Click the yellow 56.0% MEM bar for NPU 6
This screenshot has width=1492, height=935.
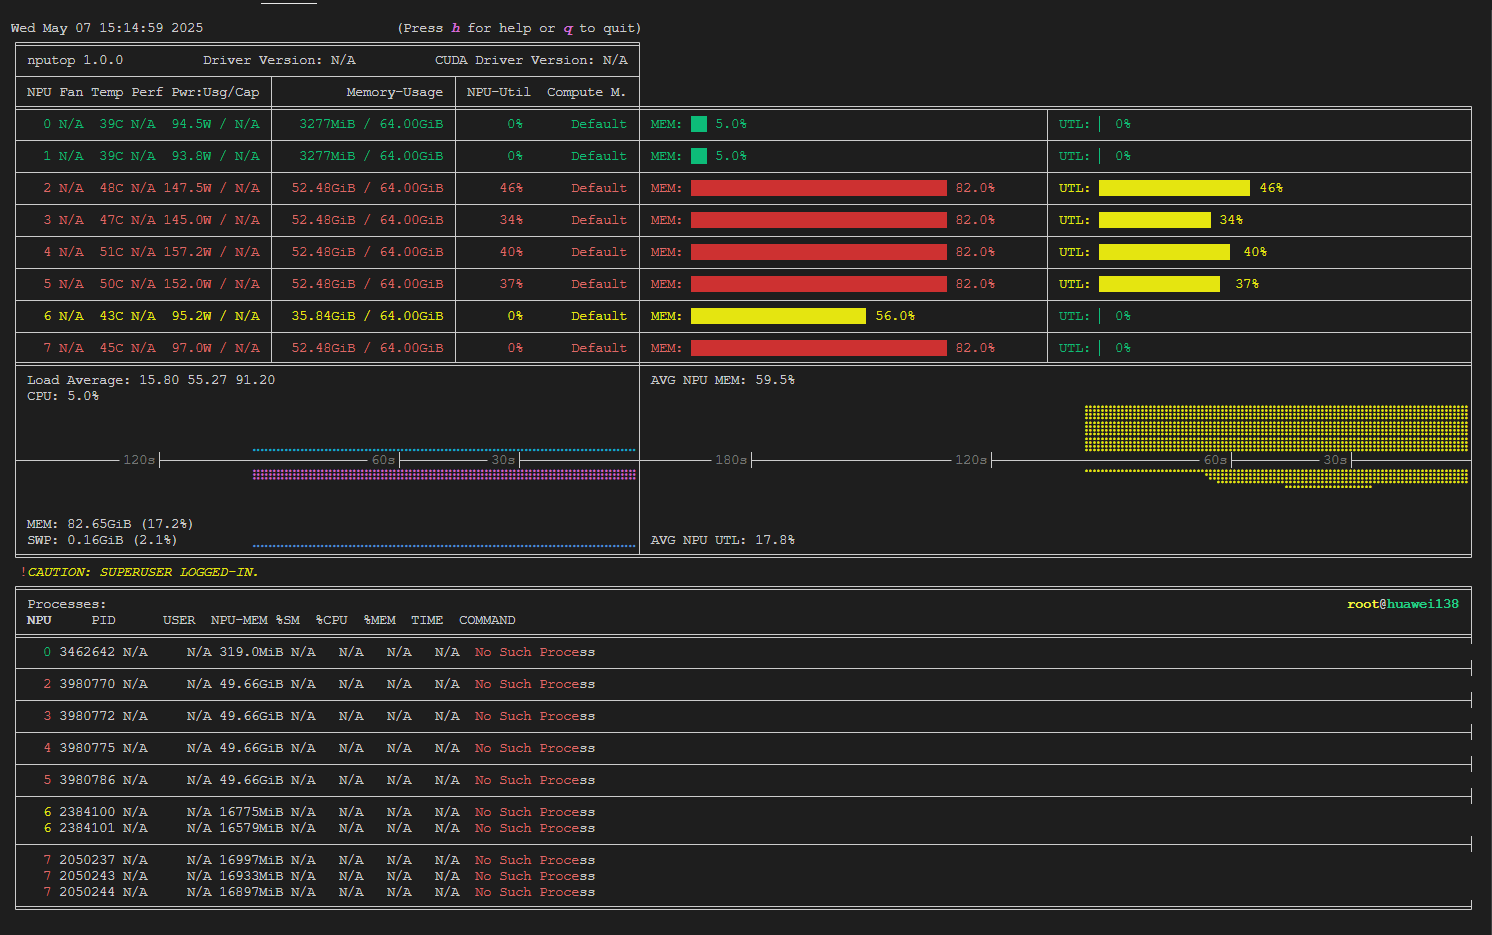(x=778, y=316)
